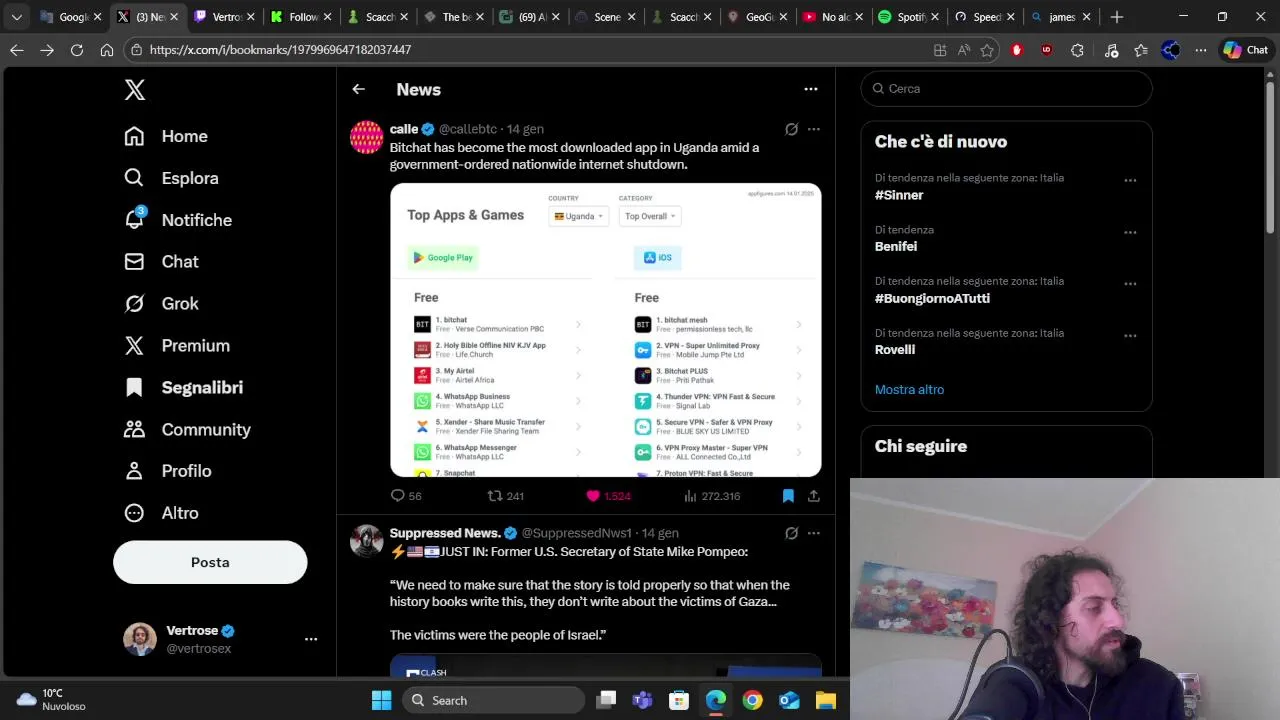Screen dimensions: 1280x720
Task: Open the Altro menu in sidebar
Action: click(161, 513)
